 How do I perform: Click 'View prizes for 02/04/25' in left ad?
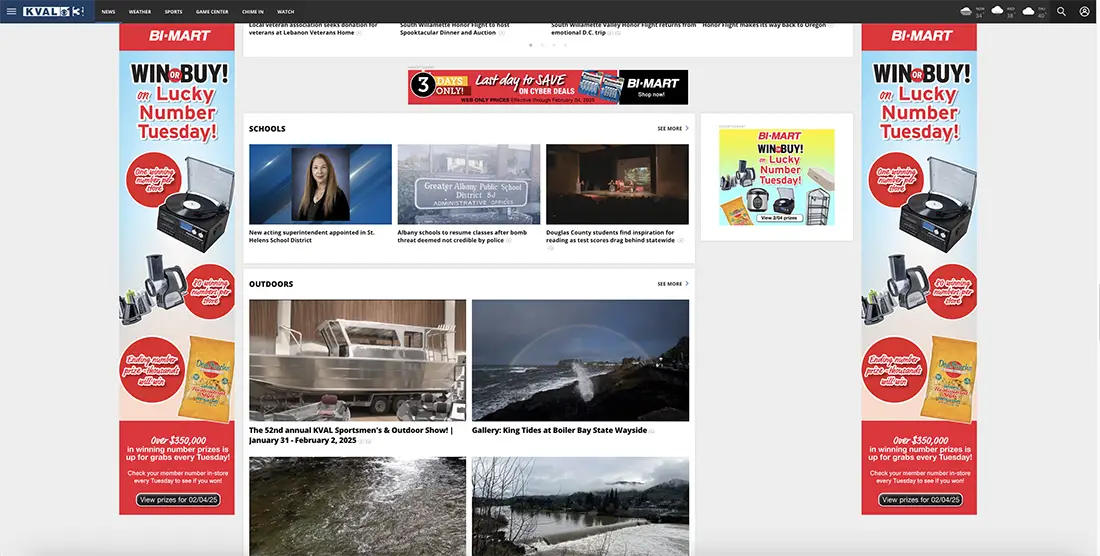pyautogui.click(x=178, y=500)
